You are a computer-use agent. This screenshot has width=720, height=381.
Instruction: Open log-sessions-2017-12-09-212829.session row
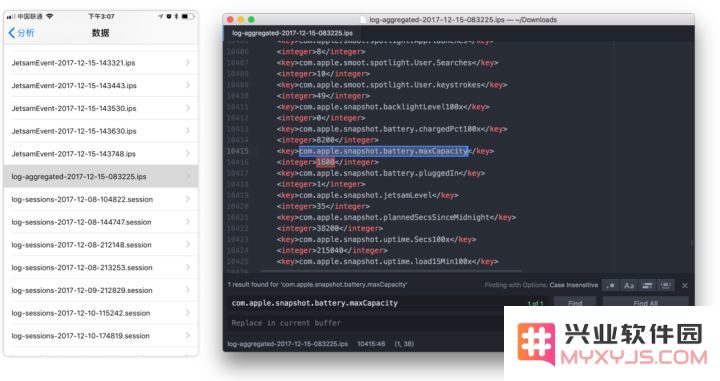point(101,290)
